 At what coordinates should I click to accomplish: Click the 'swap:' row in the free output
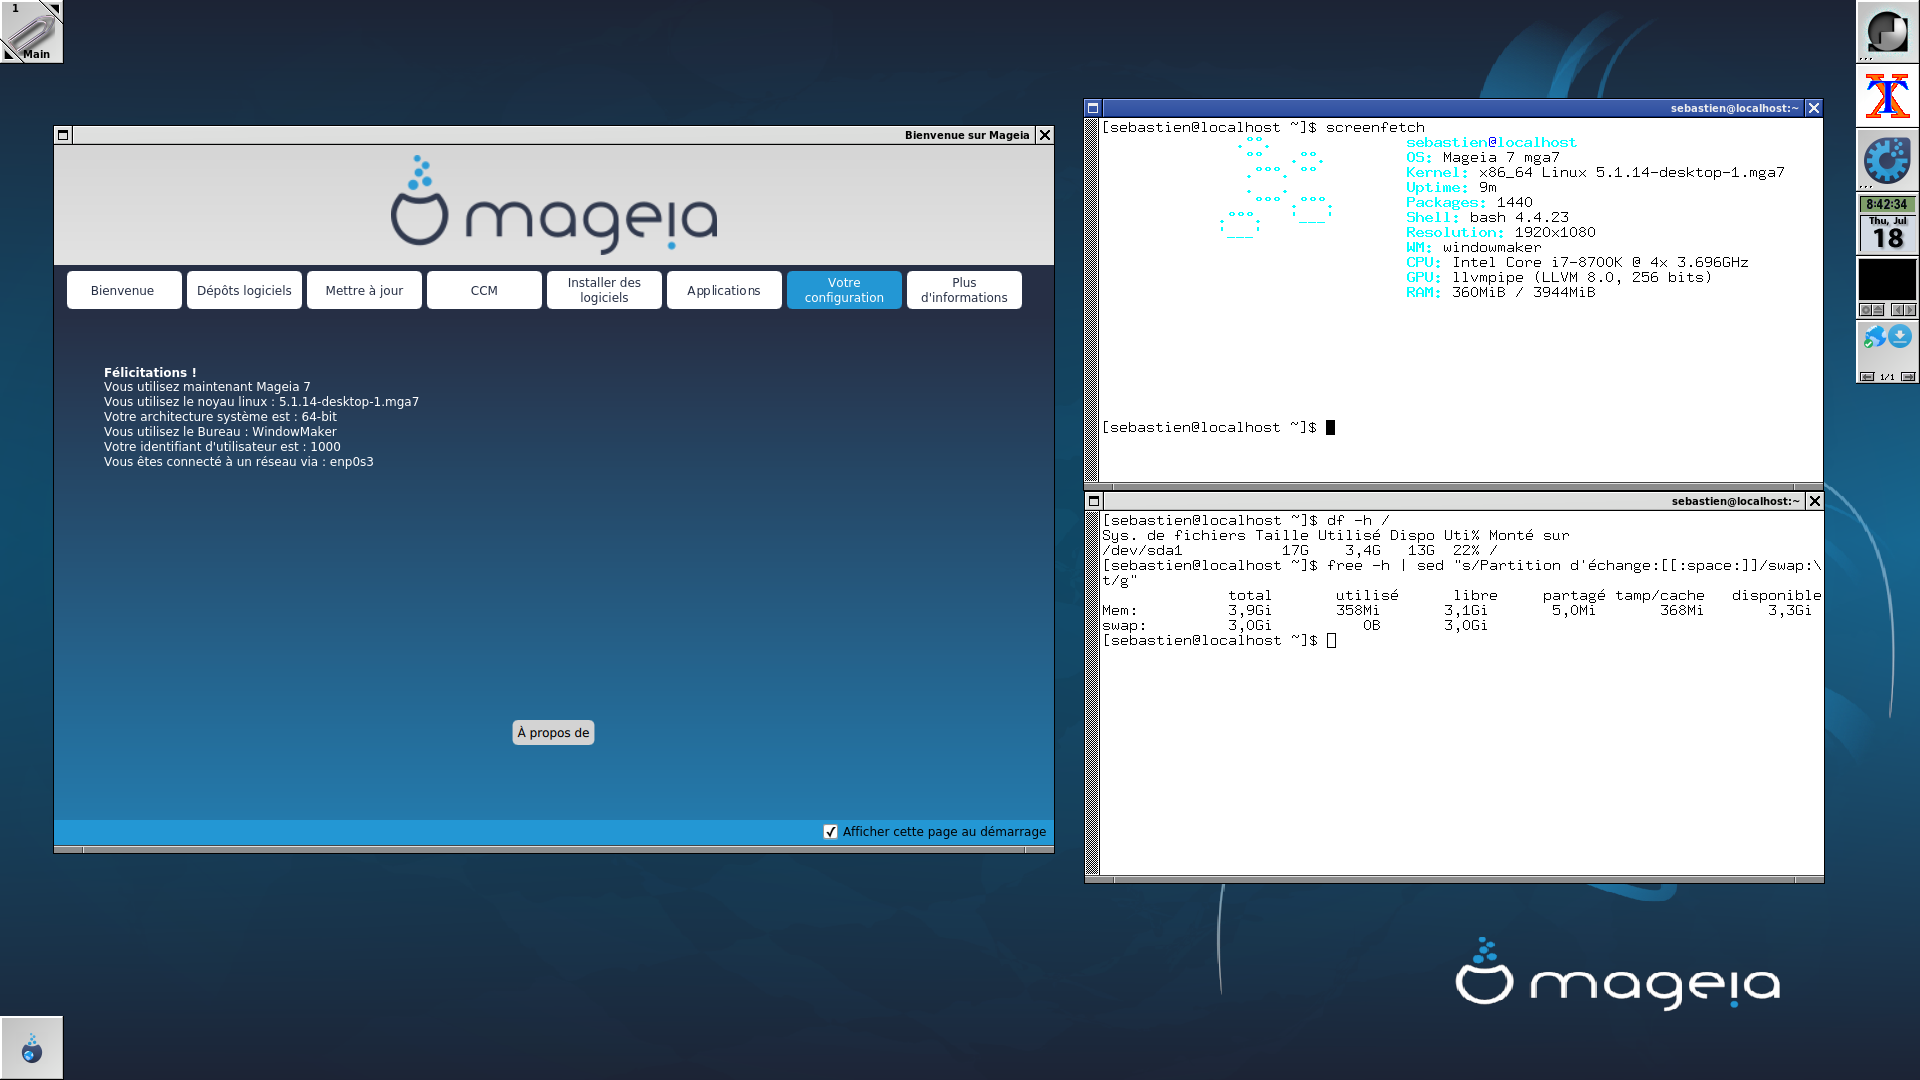1295,625
